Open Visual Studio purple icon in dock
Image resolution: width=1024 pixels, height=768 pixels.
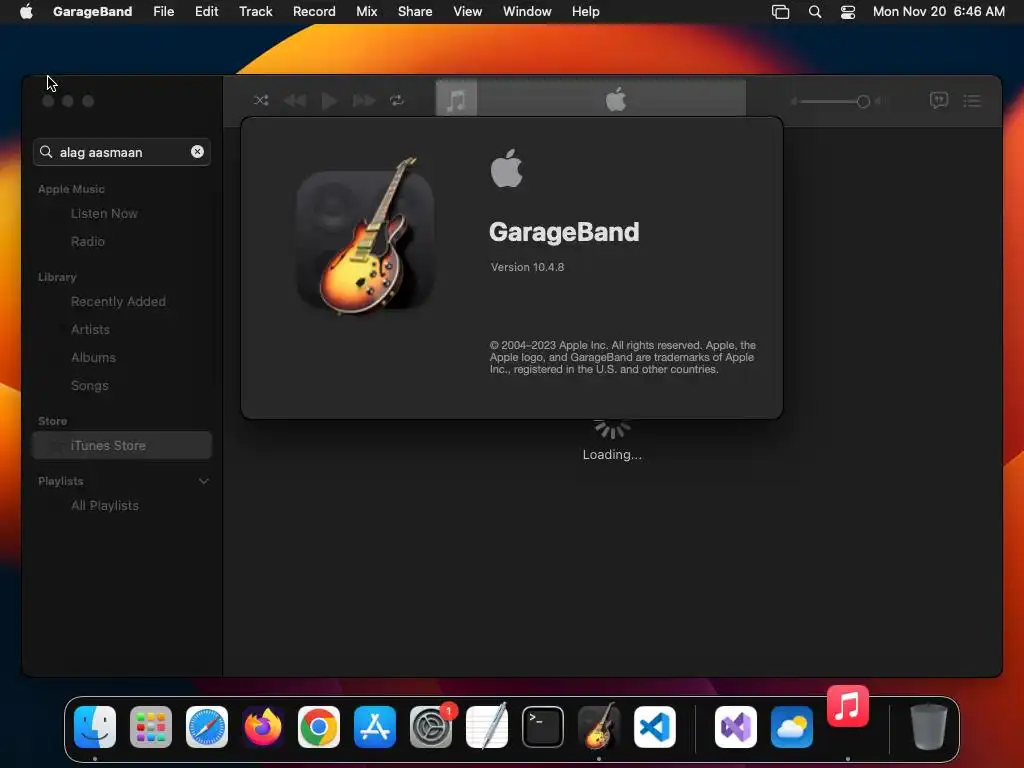[736, 727]
